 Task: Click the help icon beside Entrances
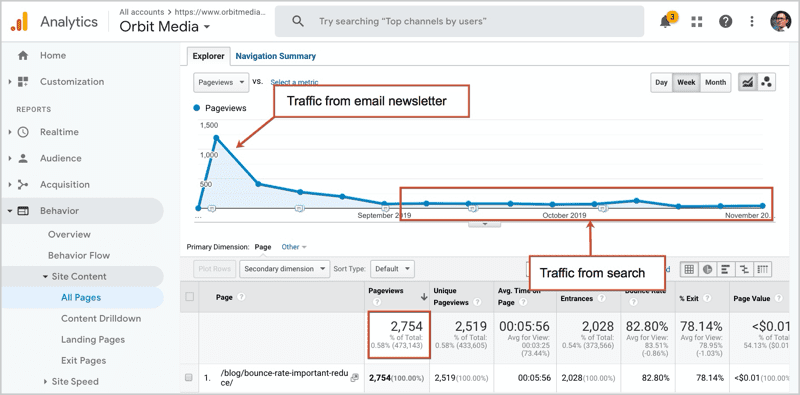click(x=602, y=299)
